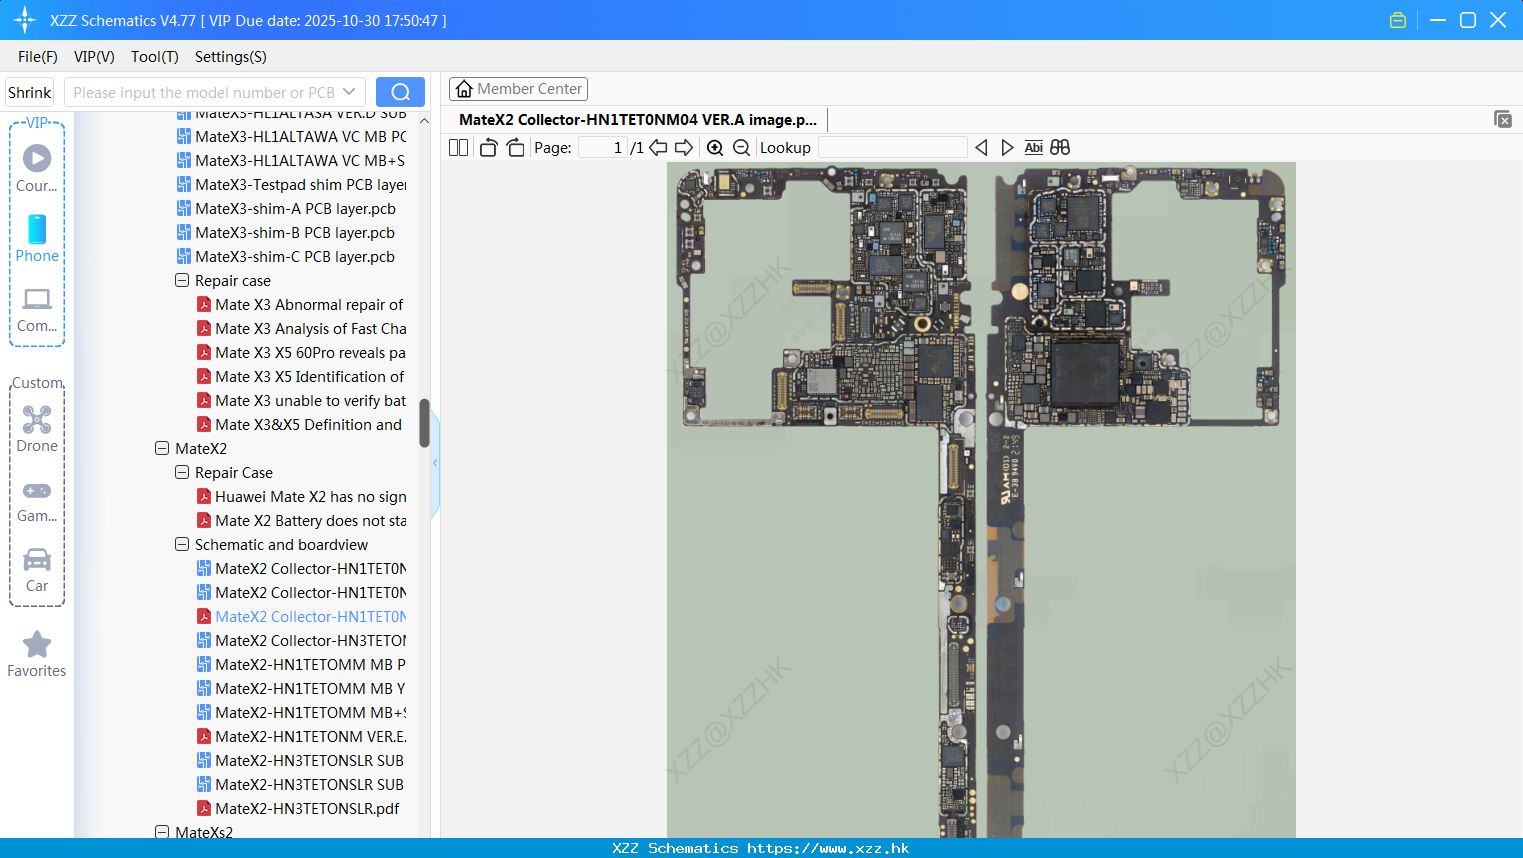The height and width of the screenshot is (858, 1523).
Task: Click the XZZ Schematics app logo
Action: coord(25,20)
